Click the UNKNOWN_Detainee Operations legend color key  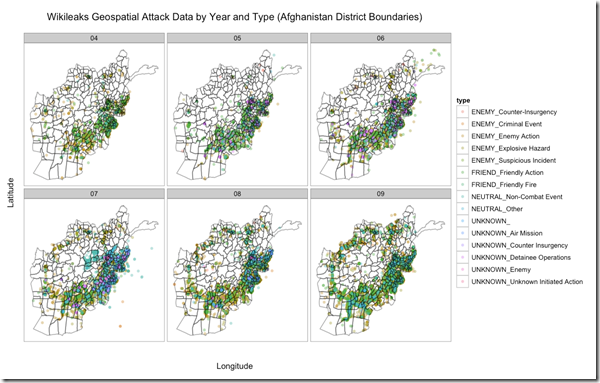pyautogui.click(x=462, y=258)
